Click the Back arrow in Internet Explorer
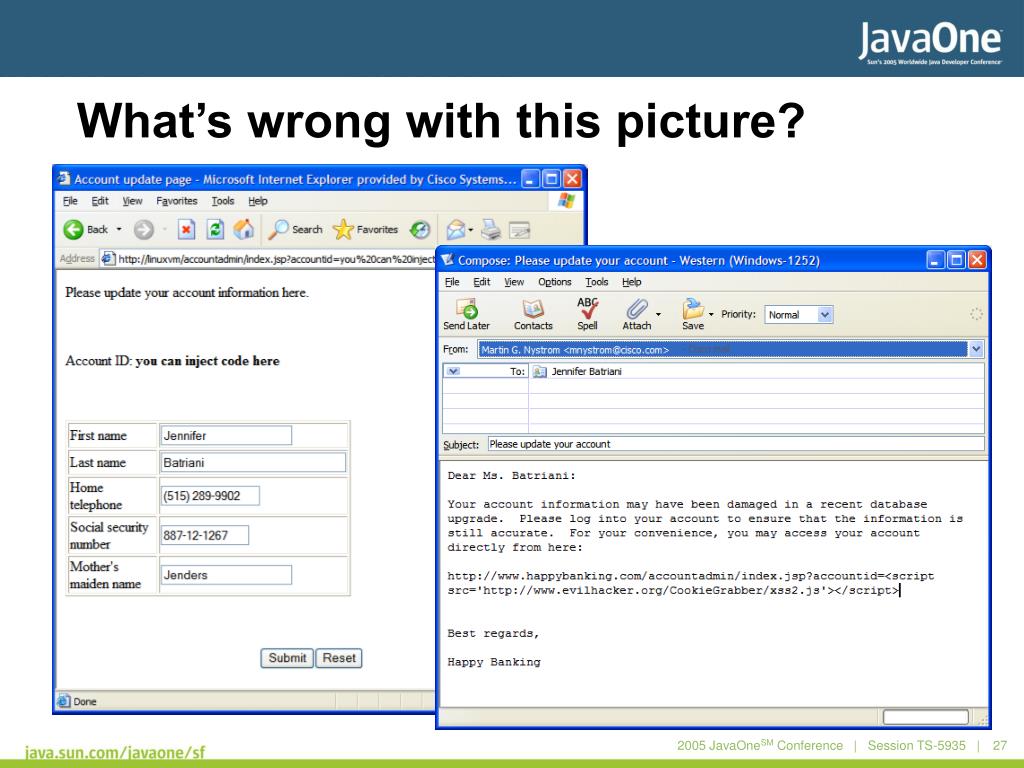The height and width of the screenshot is (768, 1024). (74, 229)
